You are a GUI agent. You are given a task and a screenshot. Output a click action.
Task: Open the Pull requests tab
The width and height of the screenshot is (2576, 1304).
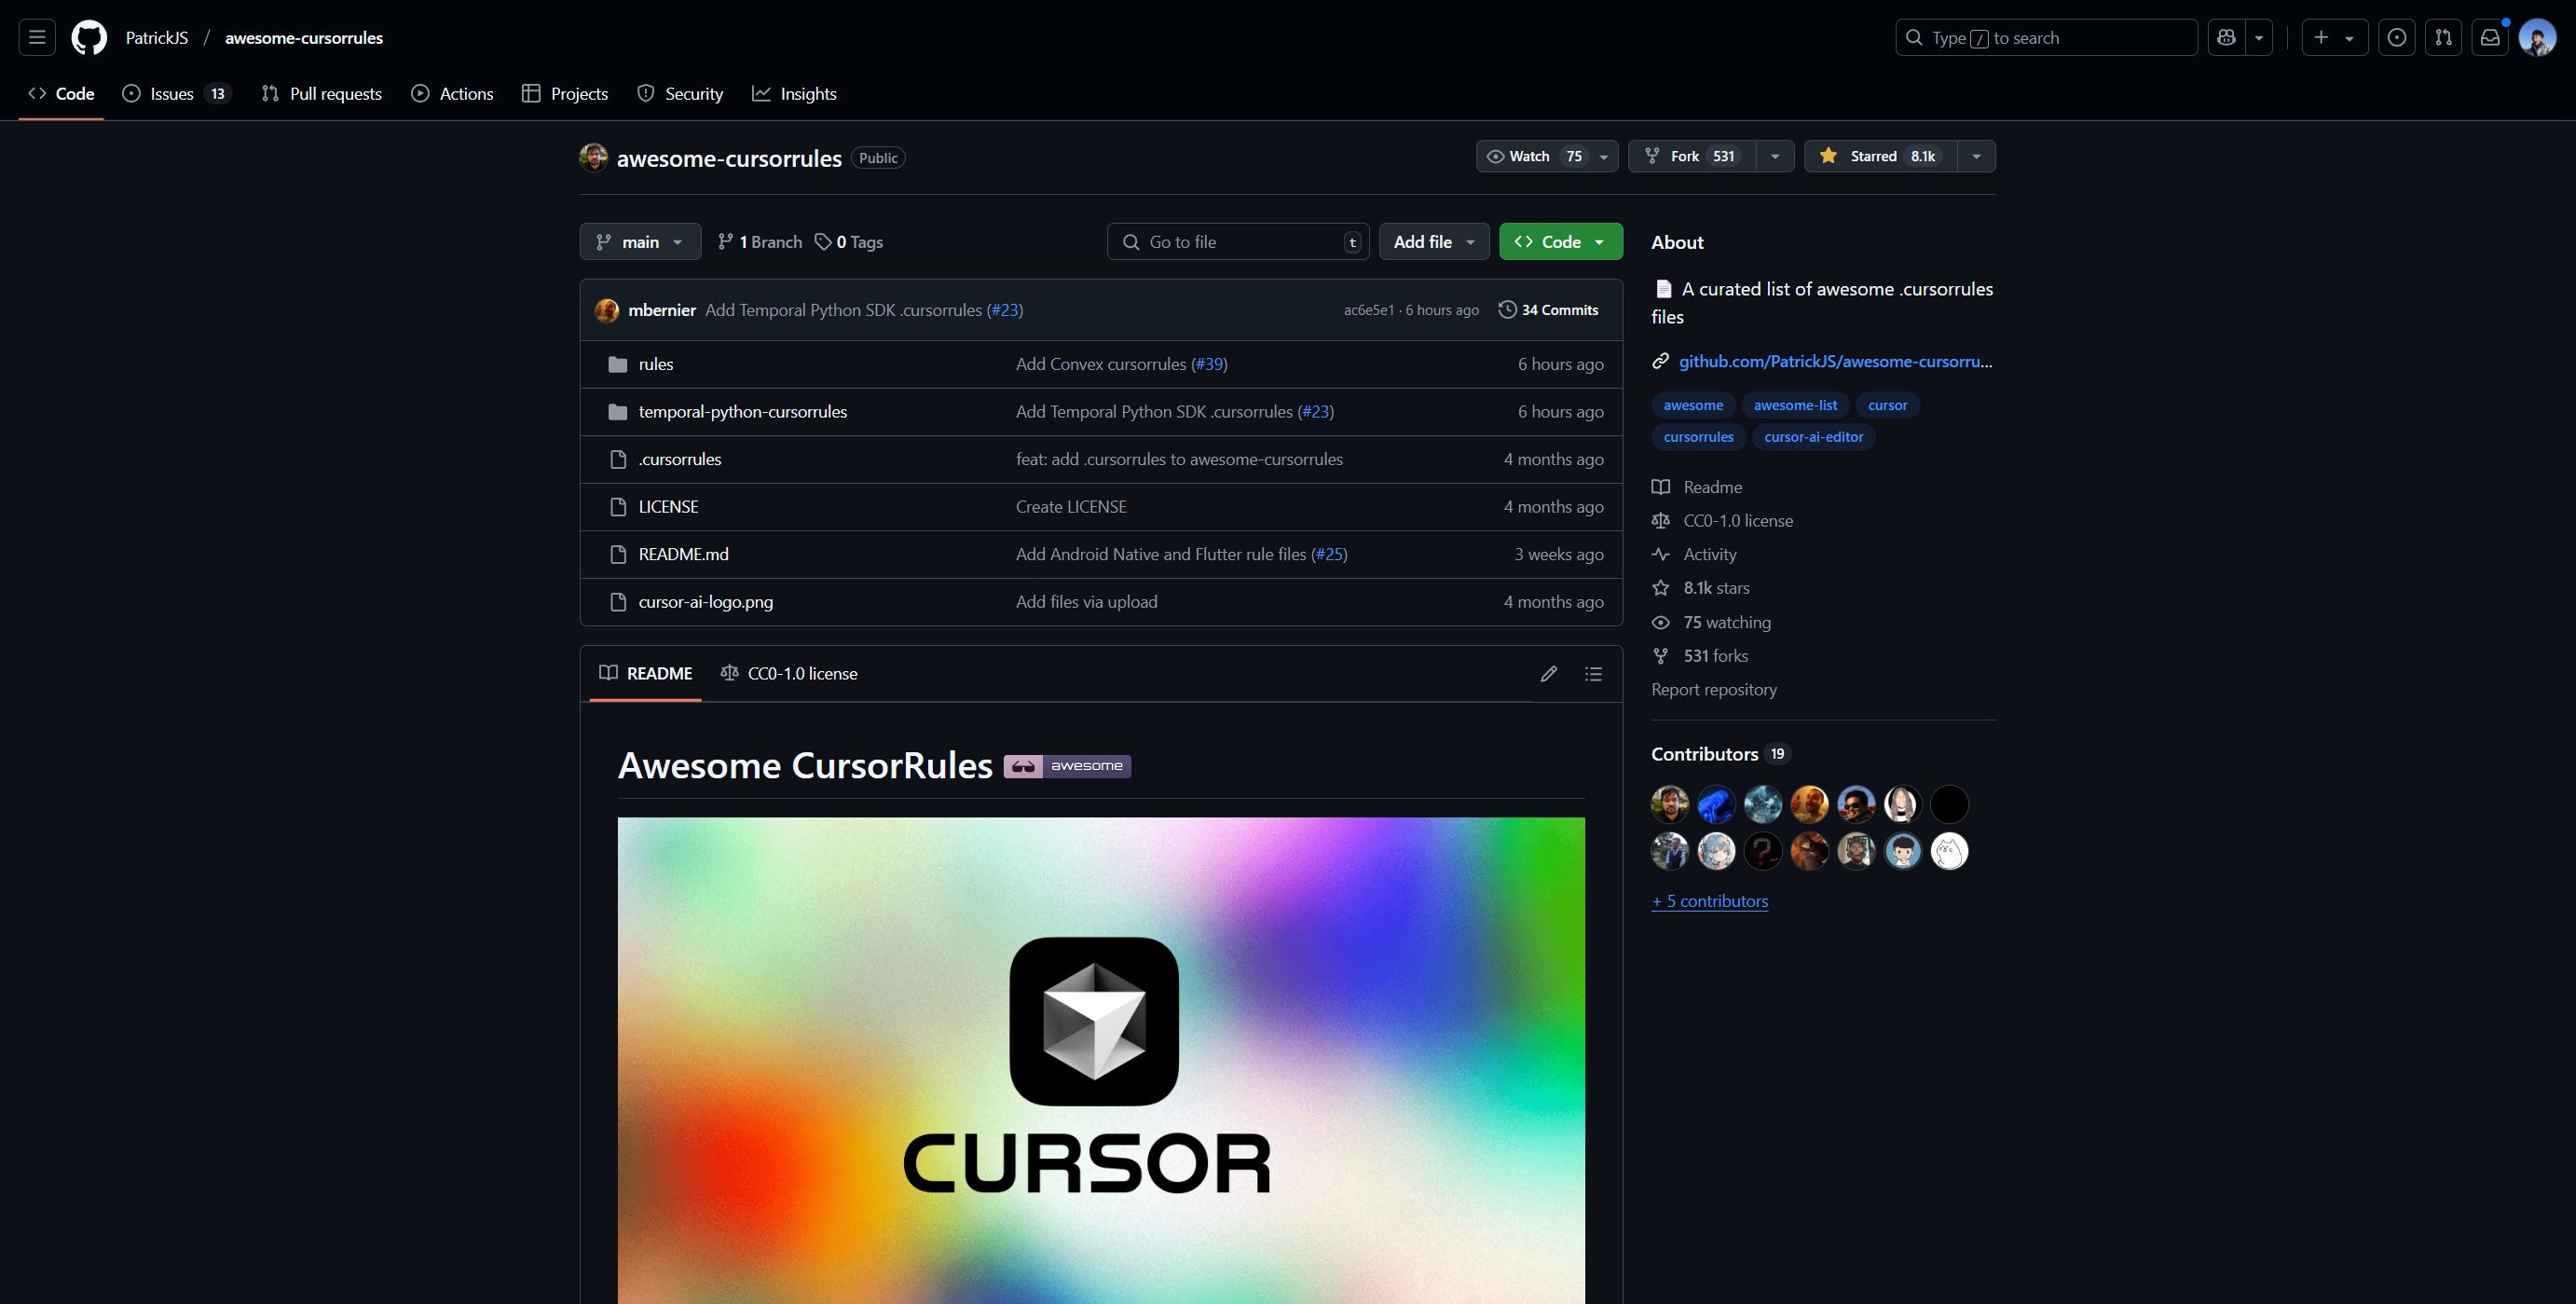pos(321,94)
